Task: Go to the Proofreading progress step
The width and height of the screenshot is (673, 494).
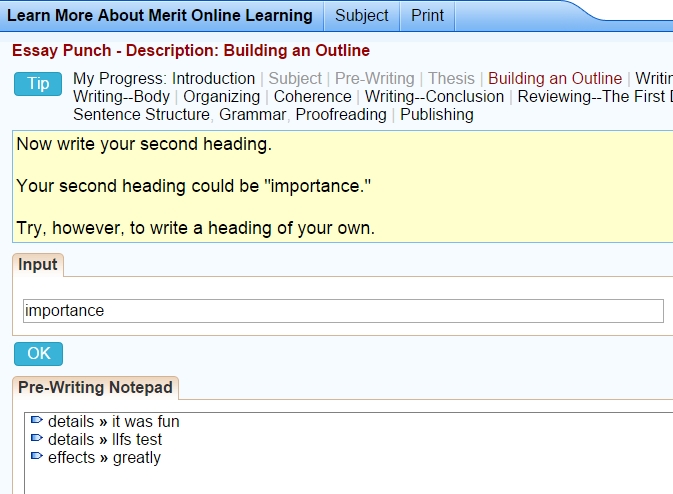Action: pyautogui.click(x=341, y=115)
